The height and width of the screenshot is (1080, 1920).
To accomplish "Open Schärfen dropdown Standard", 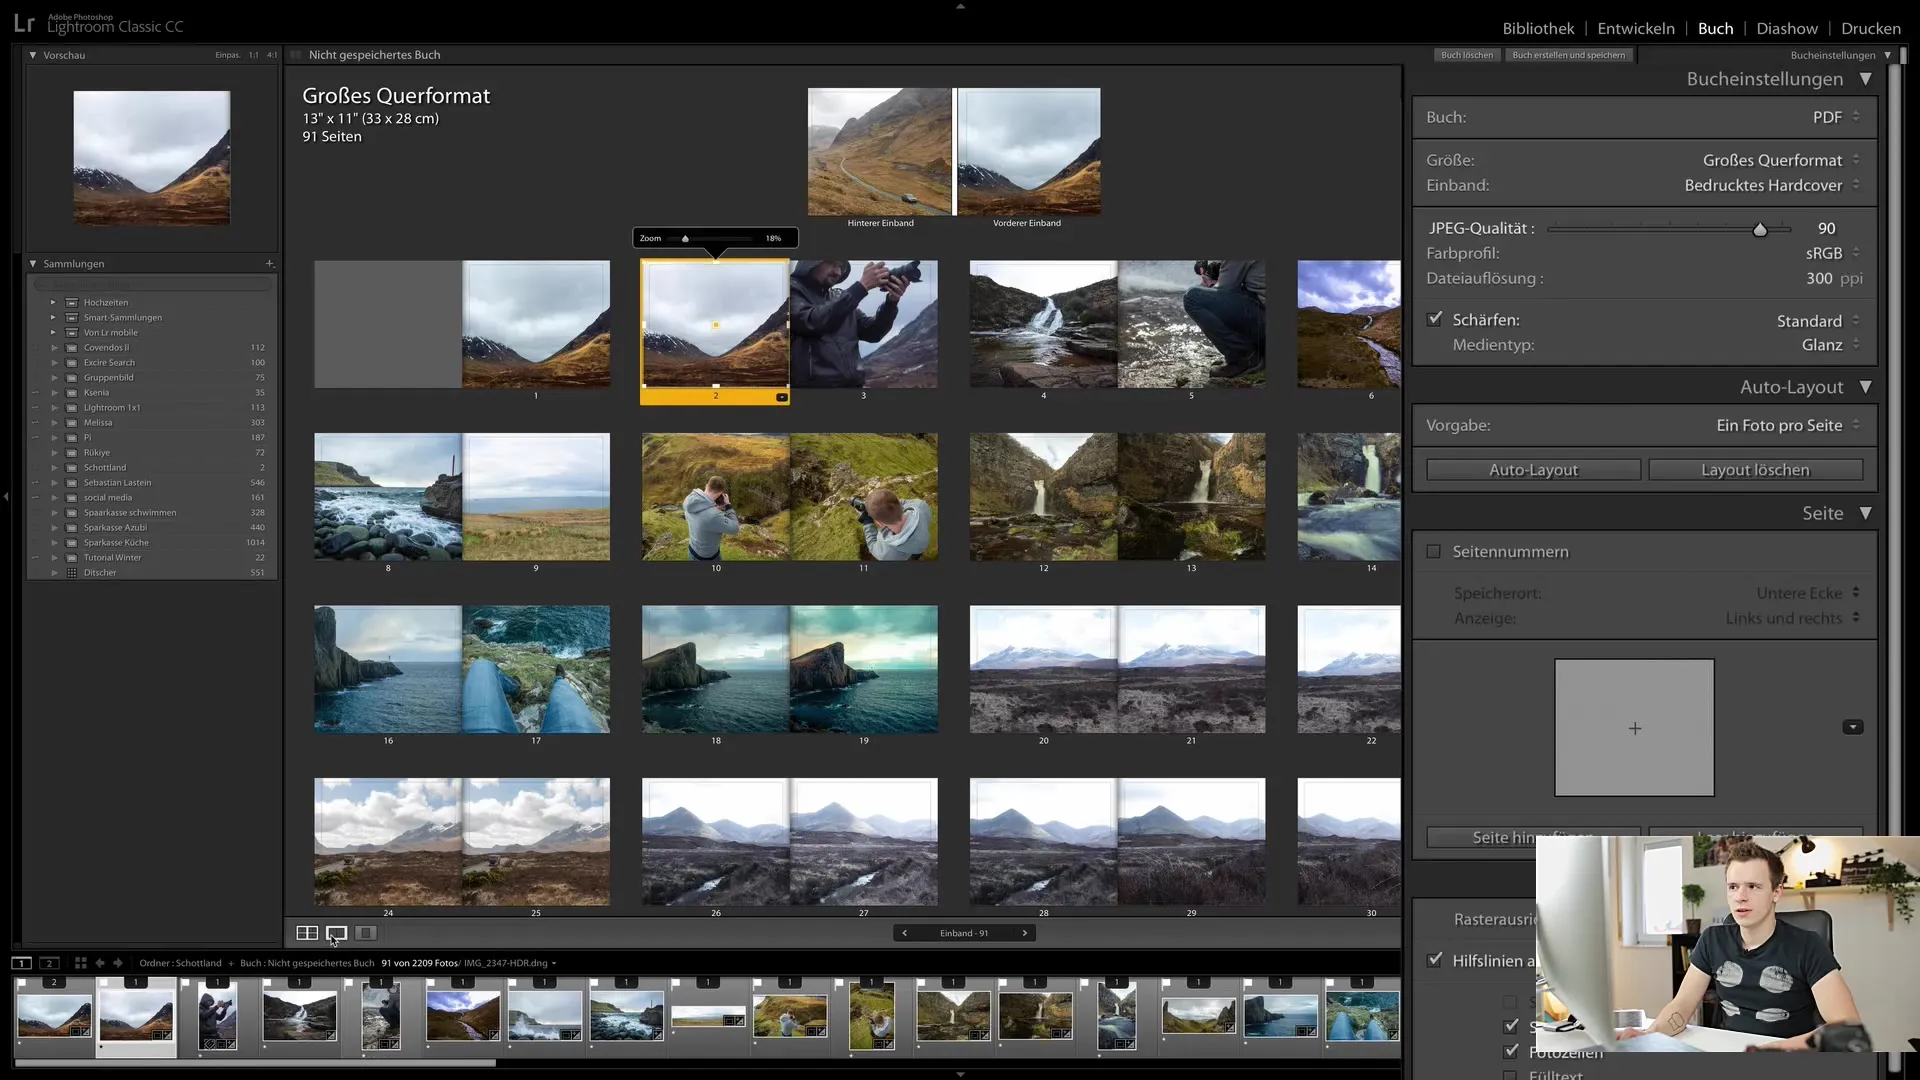I will [1819, 321].
